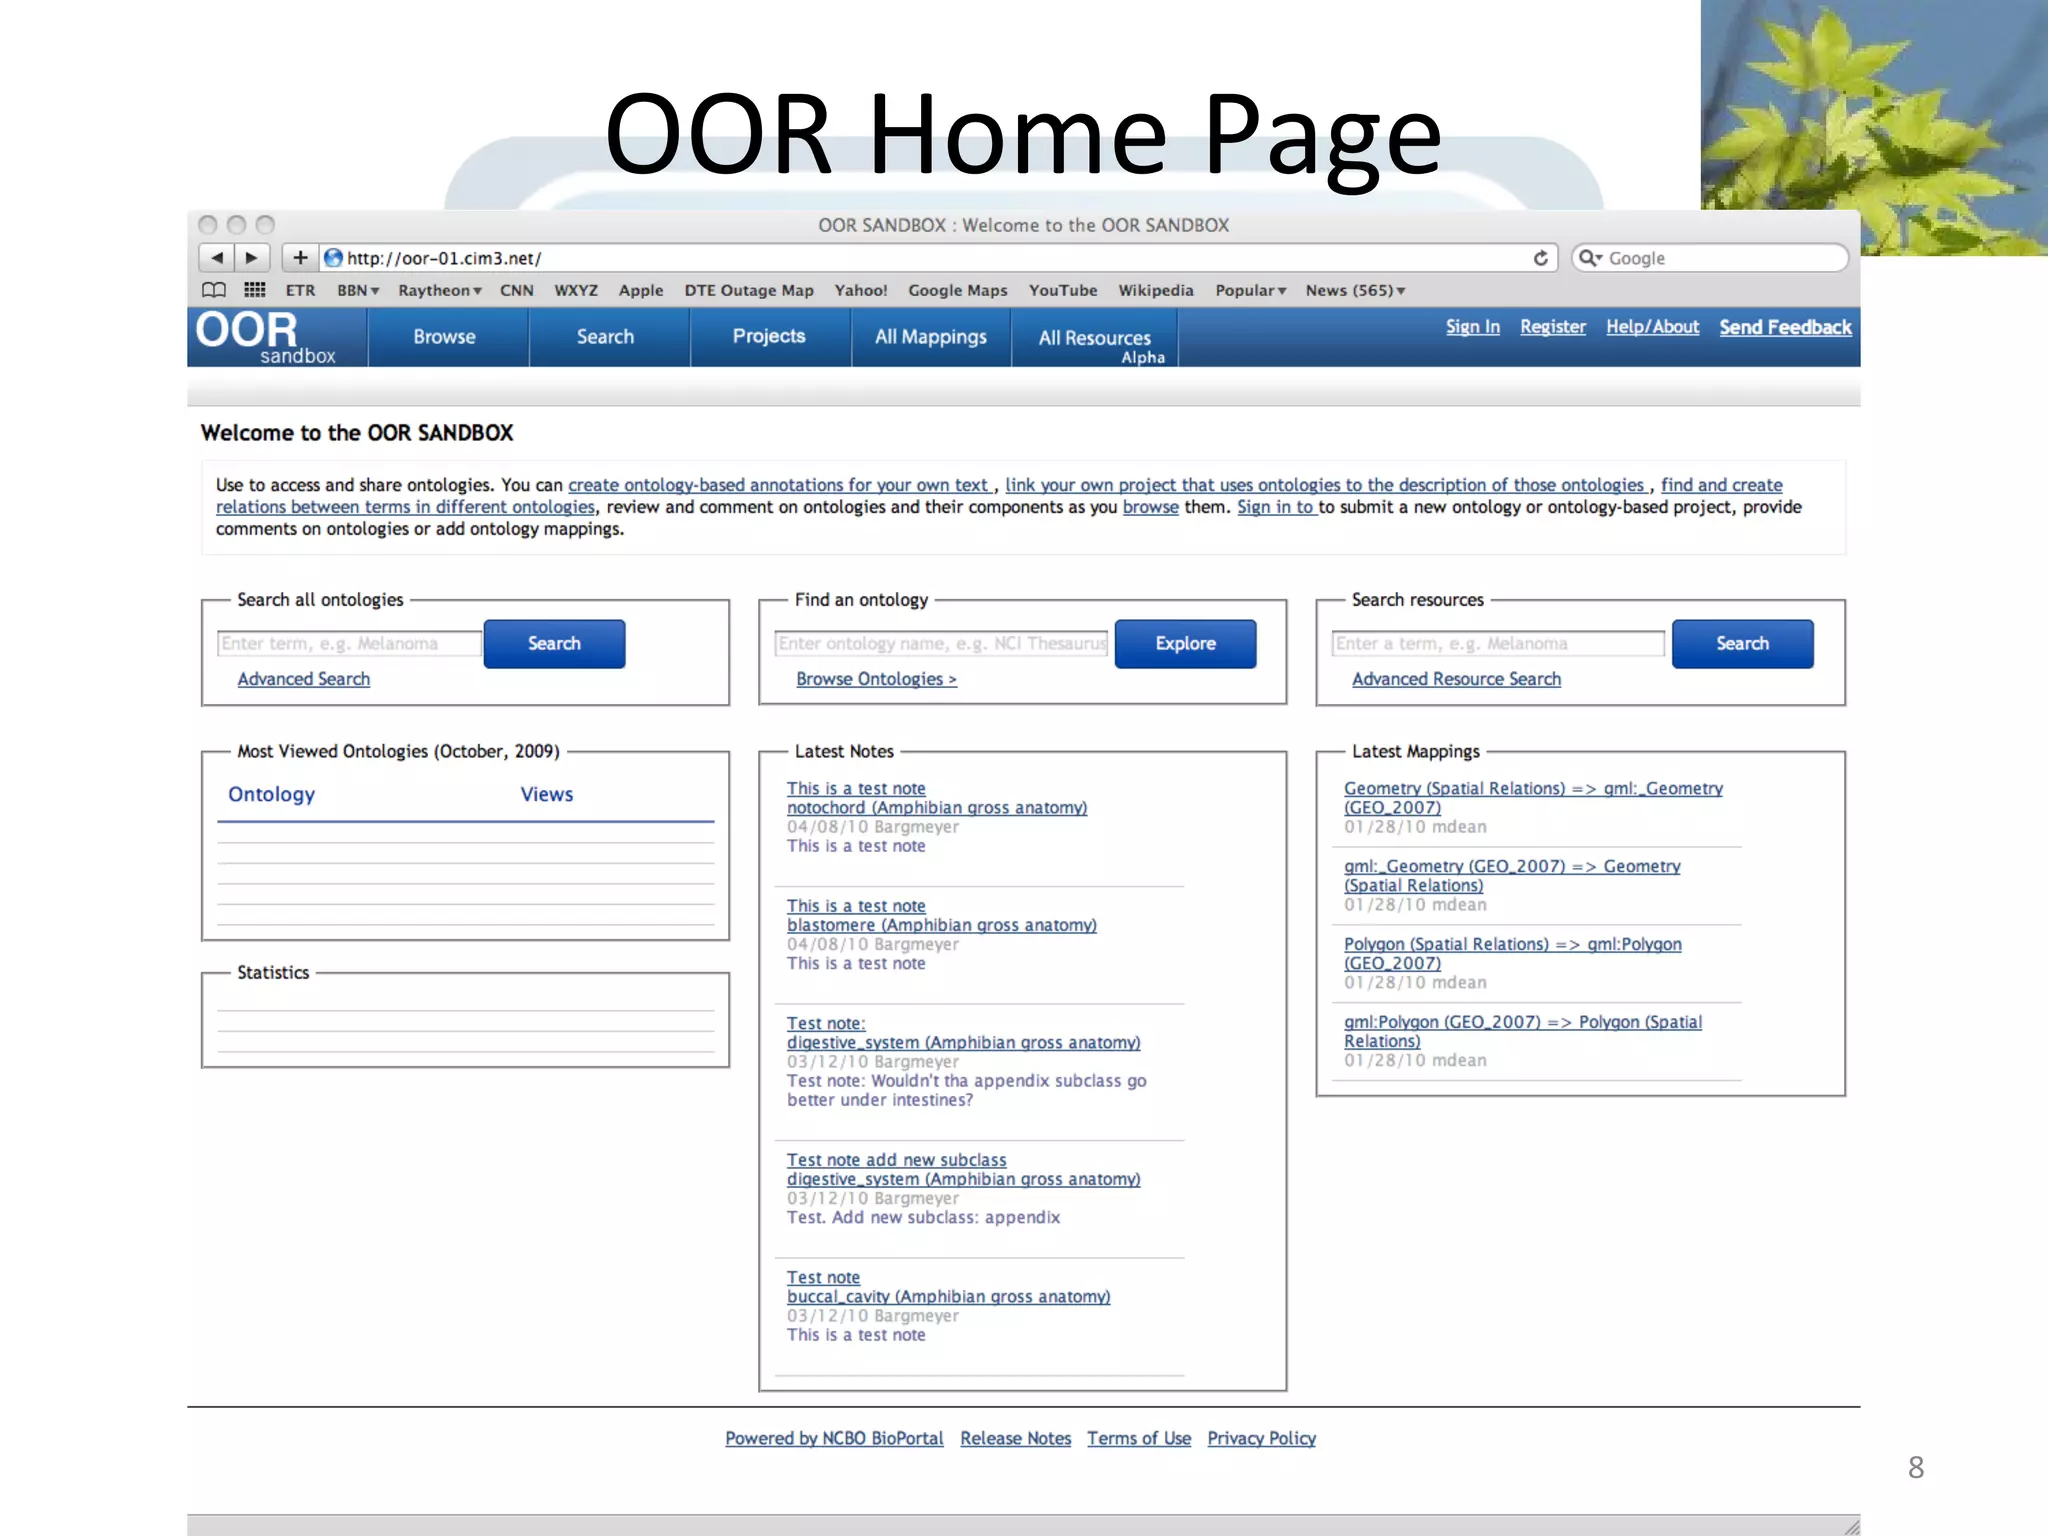The image size is (2048, 1536).
Task: Open the Yahoo! bookmark
Action: [x=861, y=290]
